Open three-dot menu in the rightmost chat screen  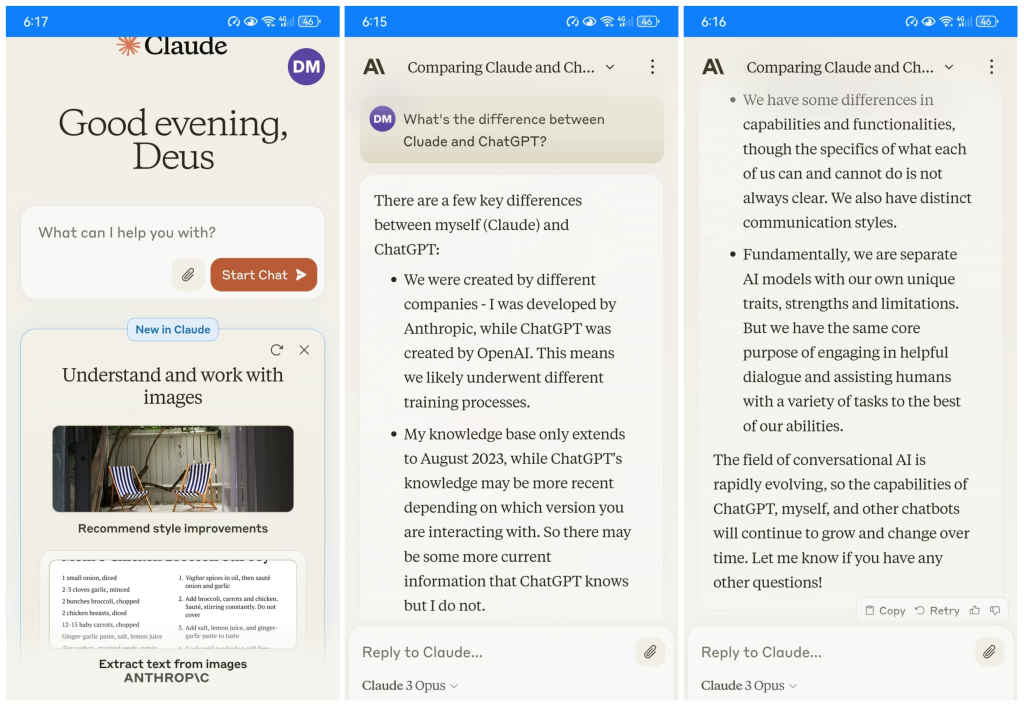point(991,67)
